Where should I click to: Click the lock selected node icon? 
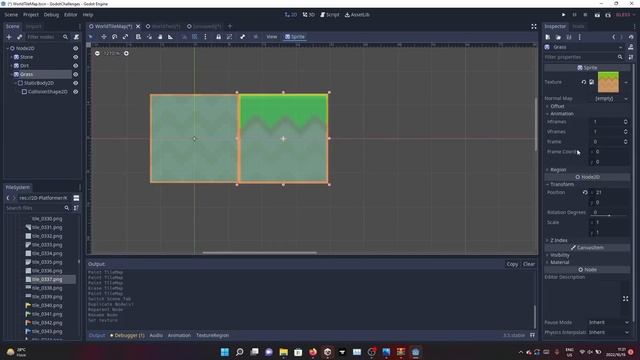click(x=218, y=37)
